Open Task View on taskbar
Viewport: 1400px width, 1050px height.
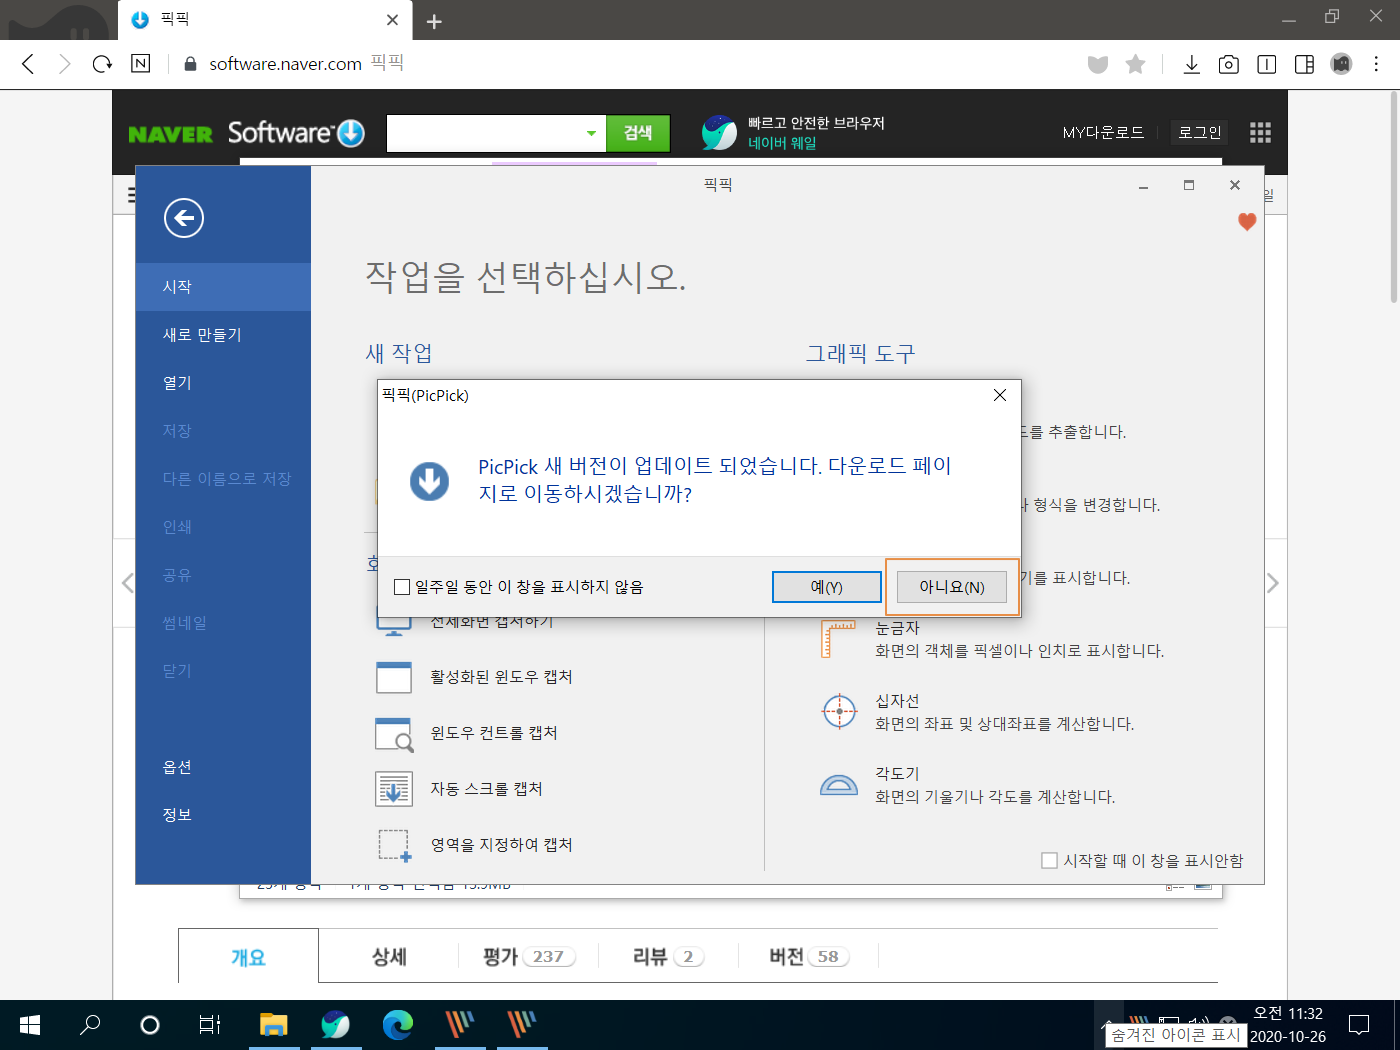(210, 1025)
